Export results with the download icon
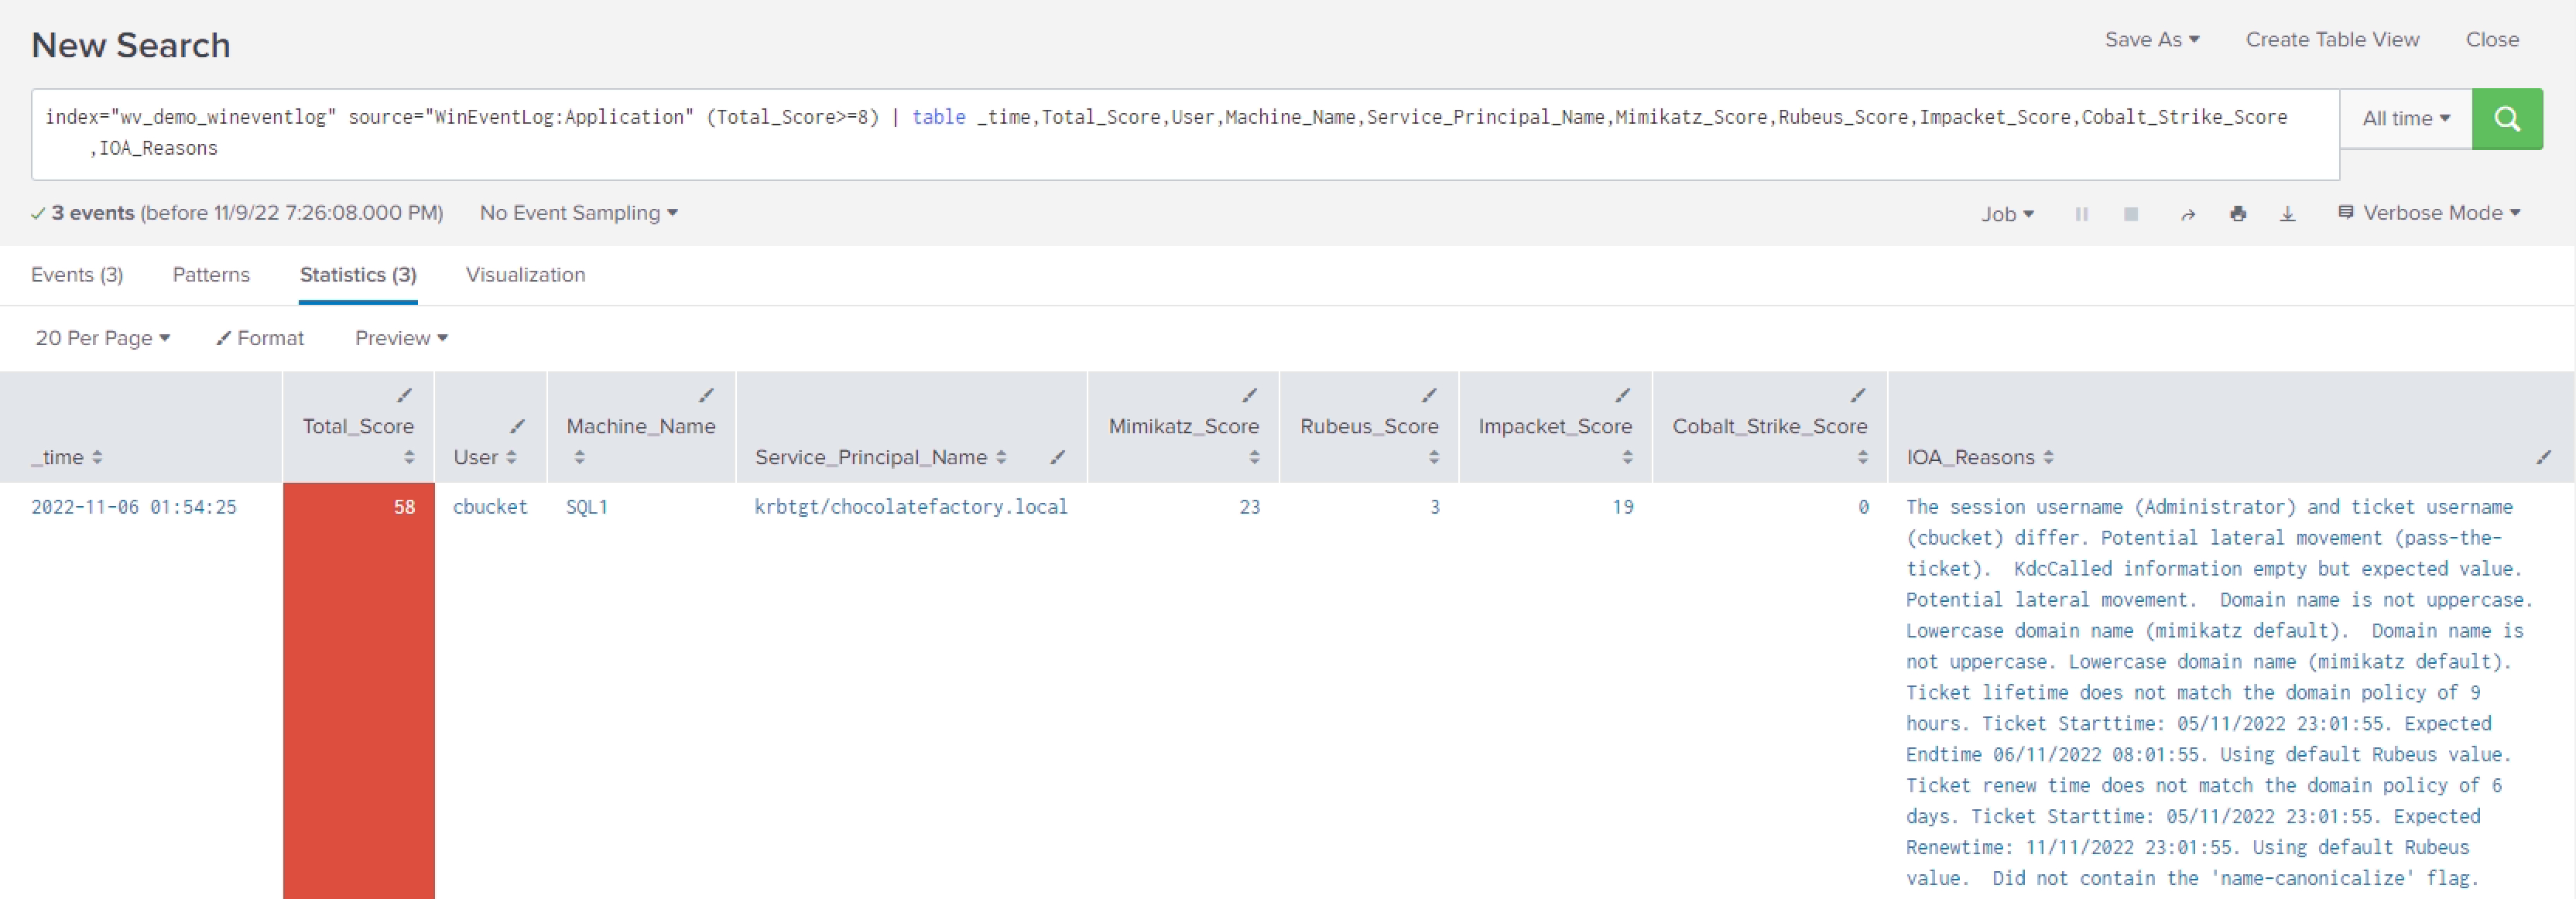2576x899 pixels. pos(2287,214)
